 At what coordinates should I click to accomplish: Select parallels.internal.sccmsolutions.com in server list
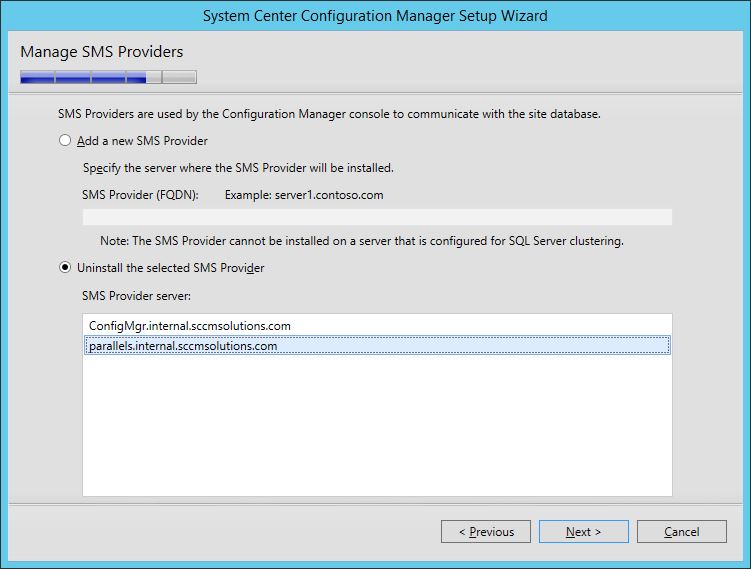[377, 346]
